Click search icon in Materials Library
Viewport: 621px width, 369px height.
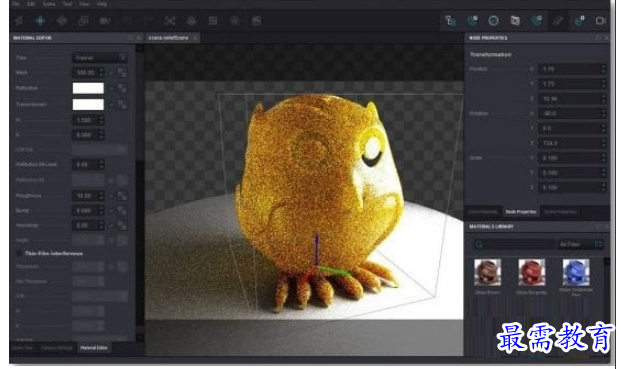click(x=479, y=244)
